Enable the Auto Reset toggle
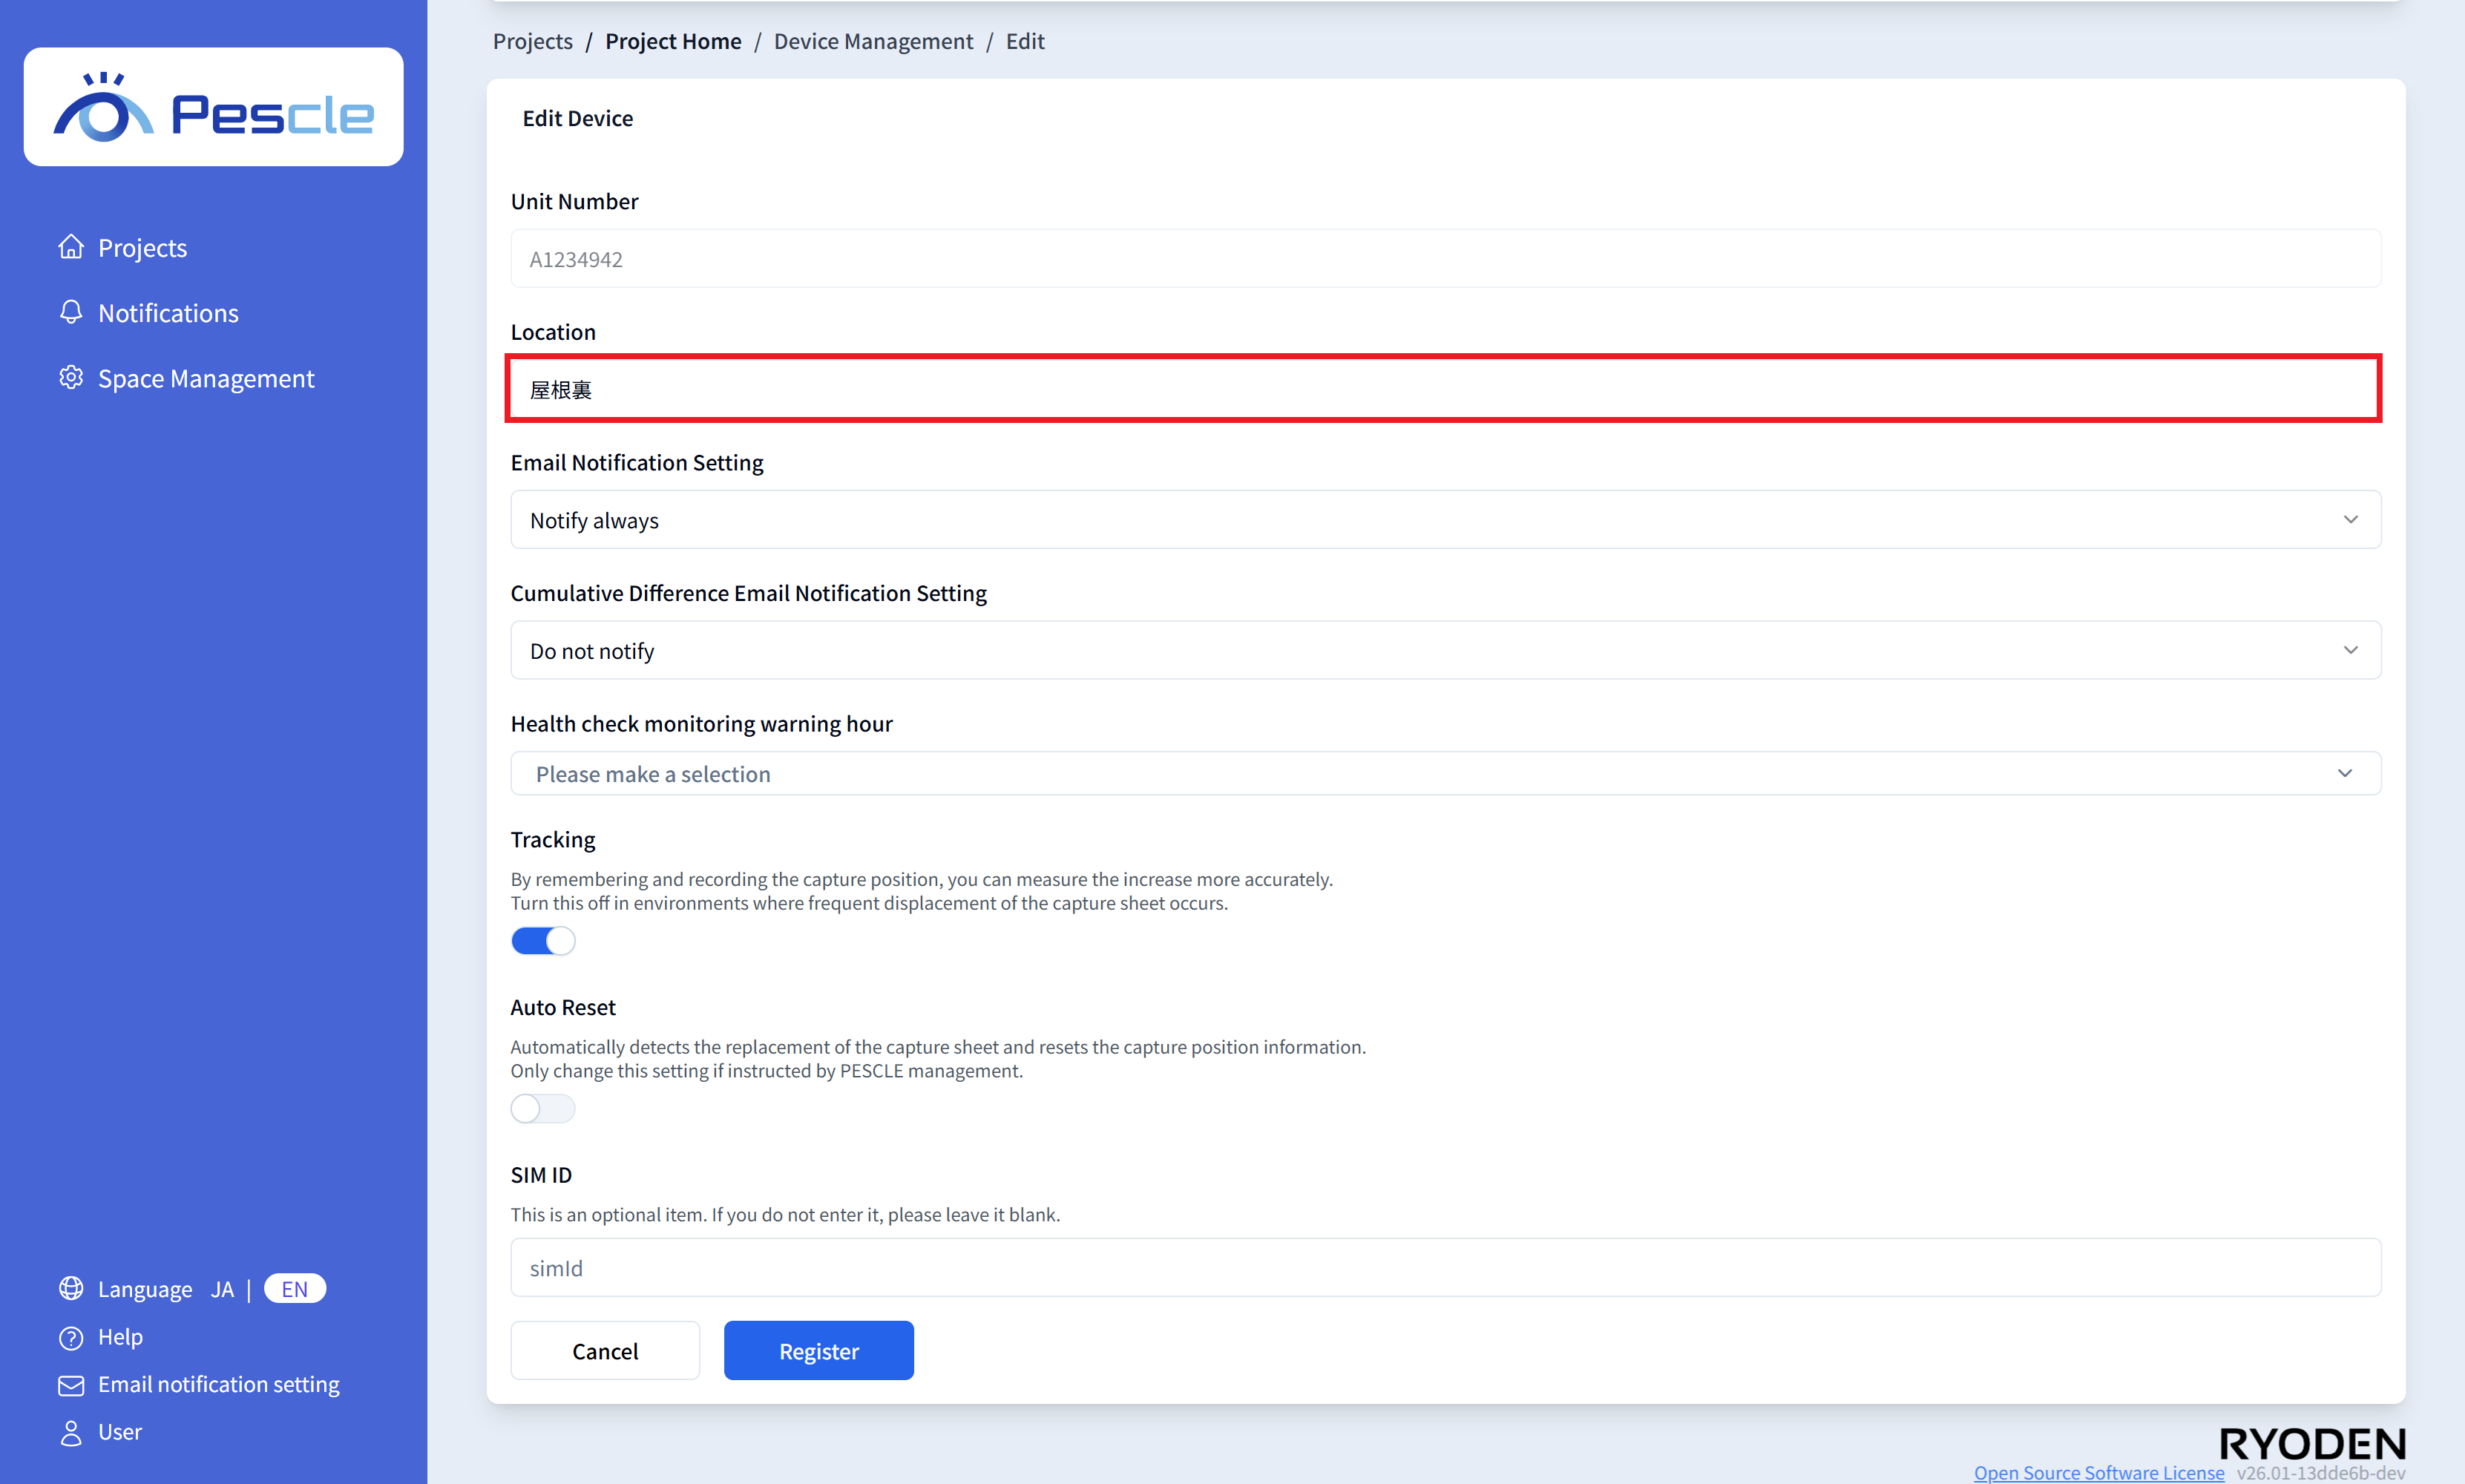 (543, 1108)
